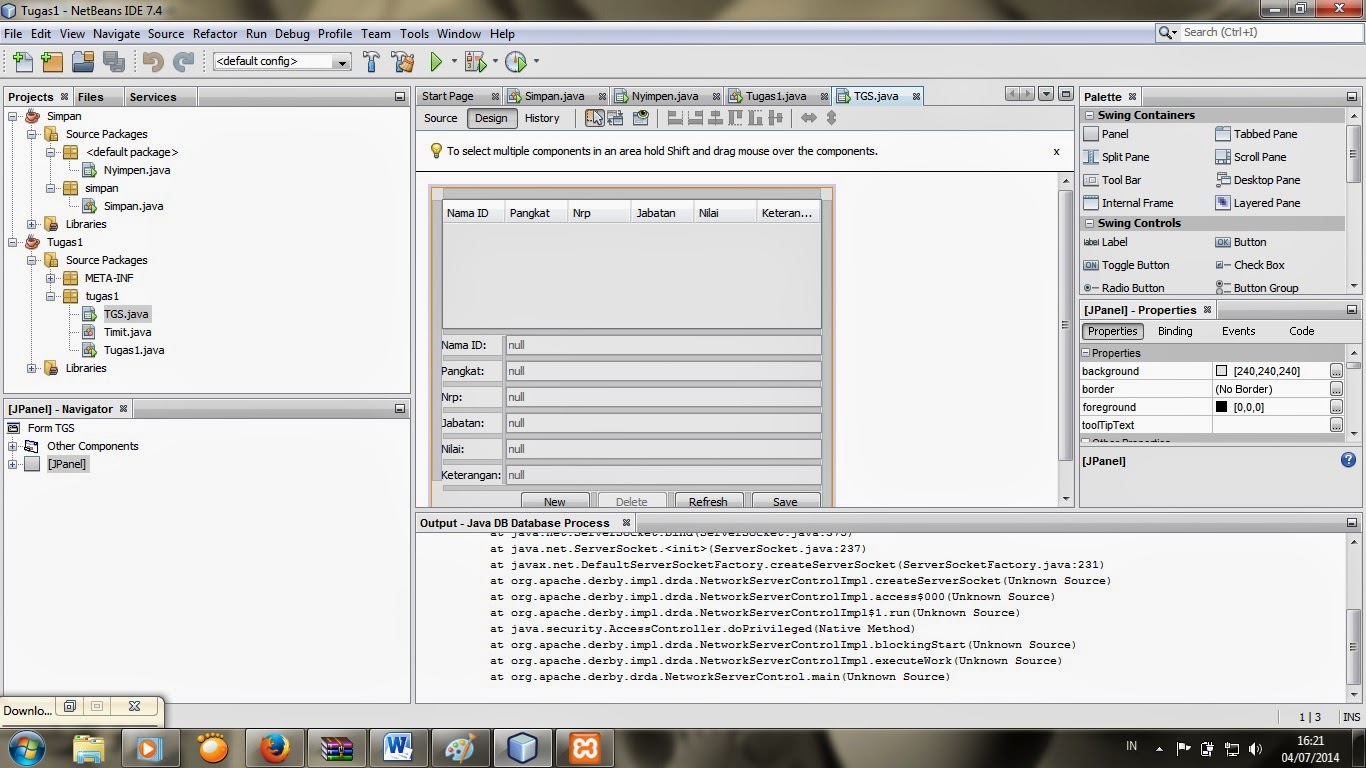The height and width of the screenshot is (768, 1366).
Task: Switch the editor to Source view
Action: (439, 118)
